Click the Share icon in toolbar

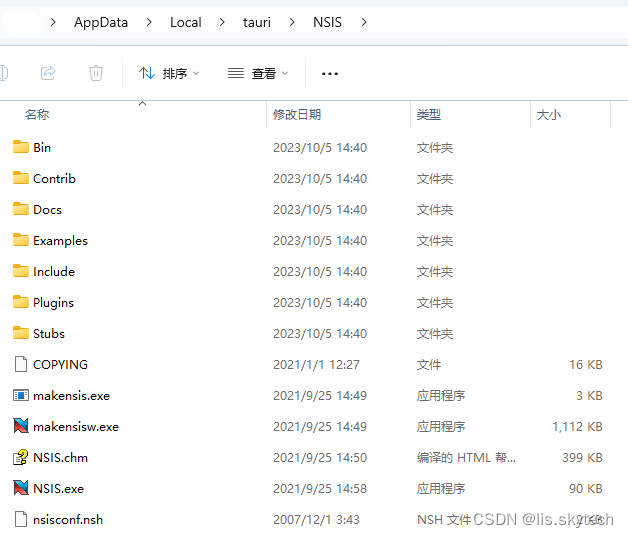click(48, 73)
